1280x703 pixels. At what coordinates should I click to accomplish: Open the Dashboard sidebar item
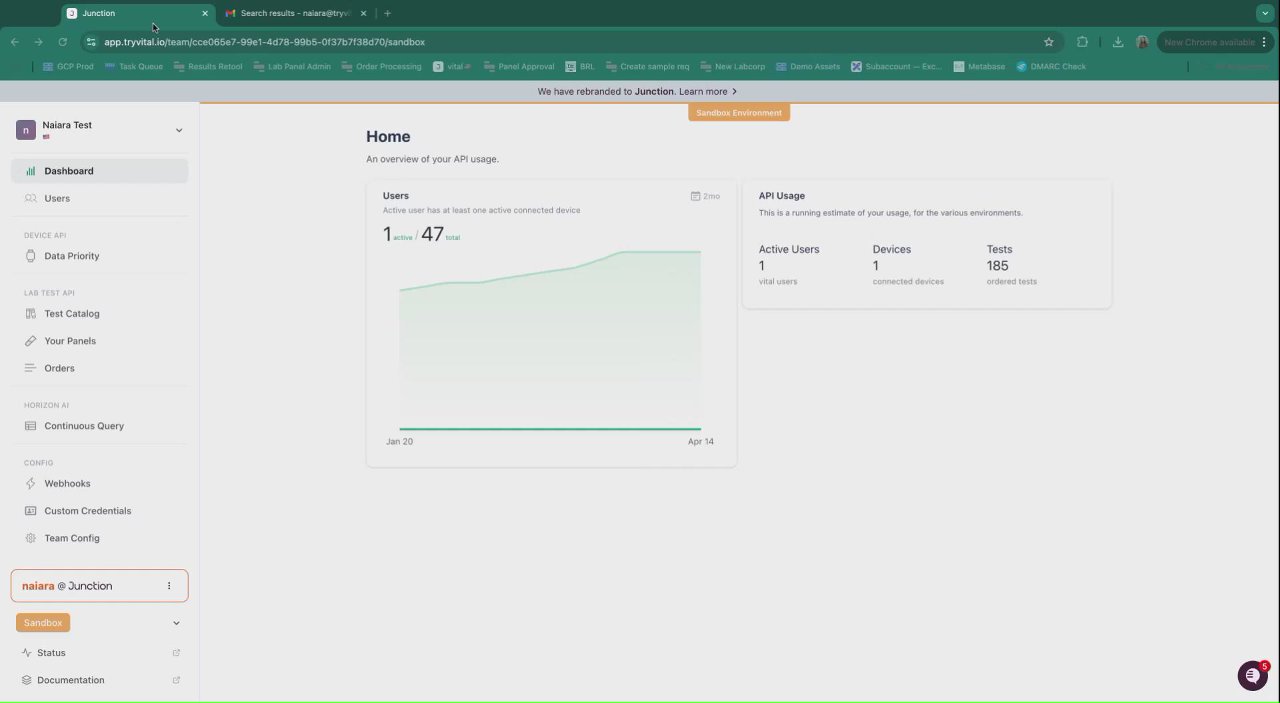click(x=99, y=171)
